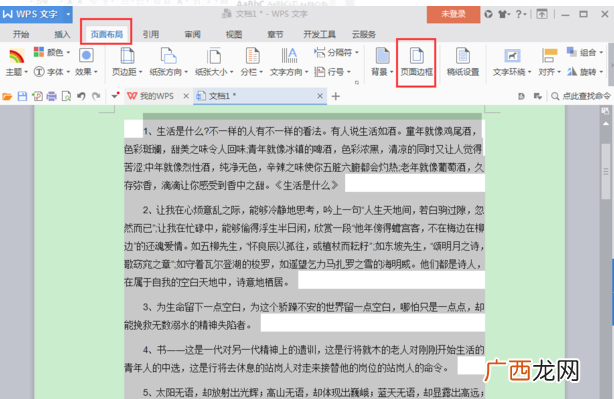Switch to the 我的WPS document tab

coord(151,96)
